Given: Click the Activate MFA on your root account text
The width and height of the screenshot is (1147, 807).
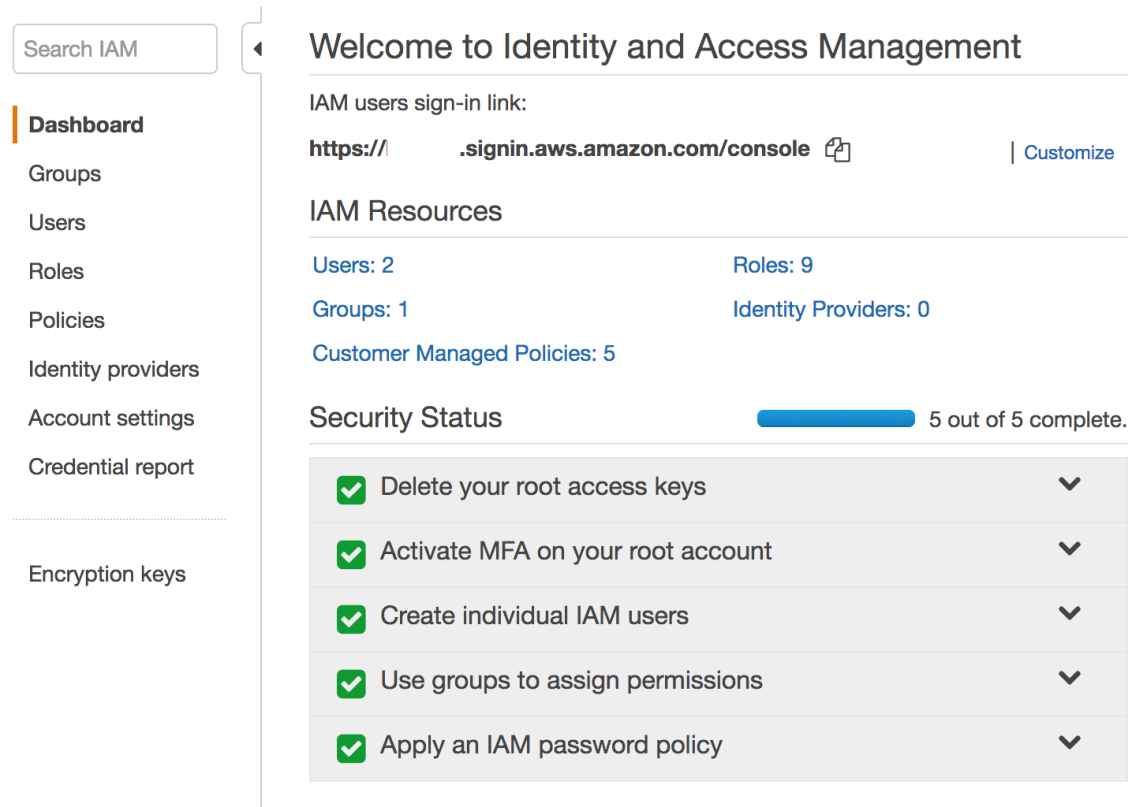Looking at the screenshot, I should coord(576,551).
